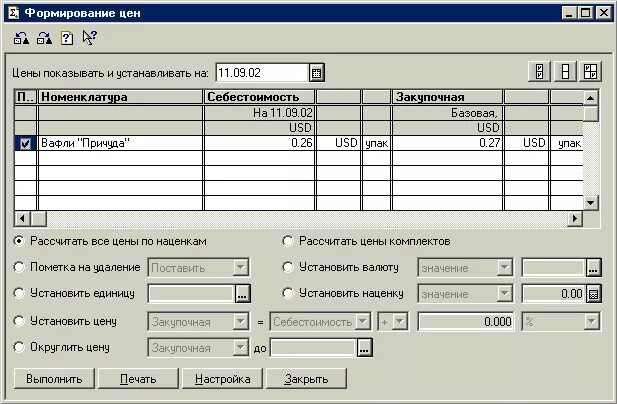
Task: Open the "Себестоимость" base price dropdown
Action: 362,322
